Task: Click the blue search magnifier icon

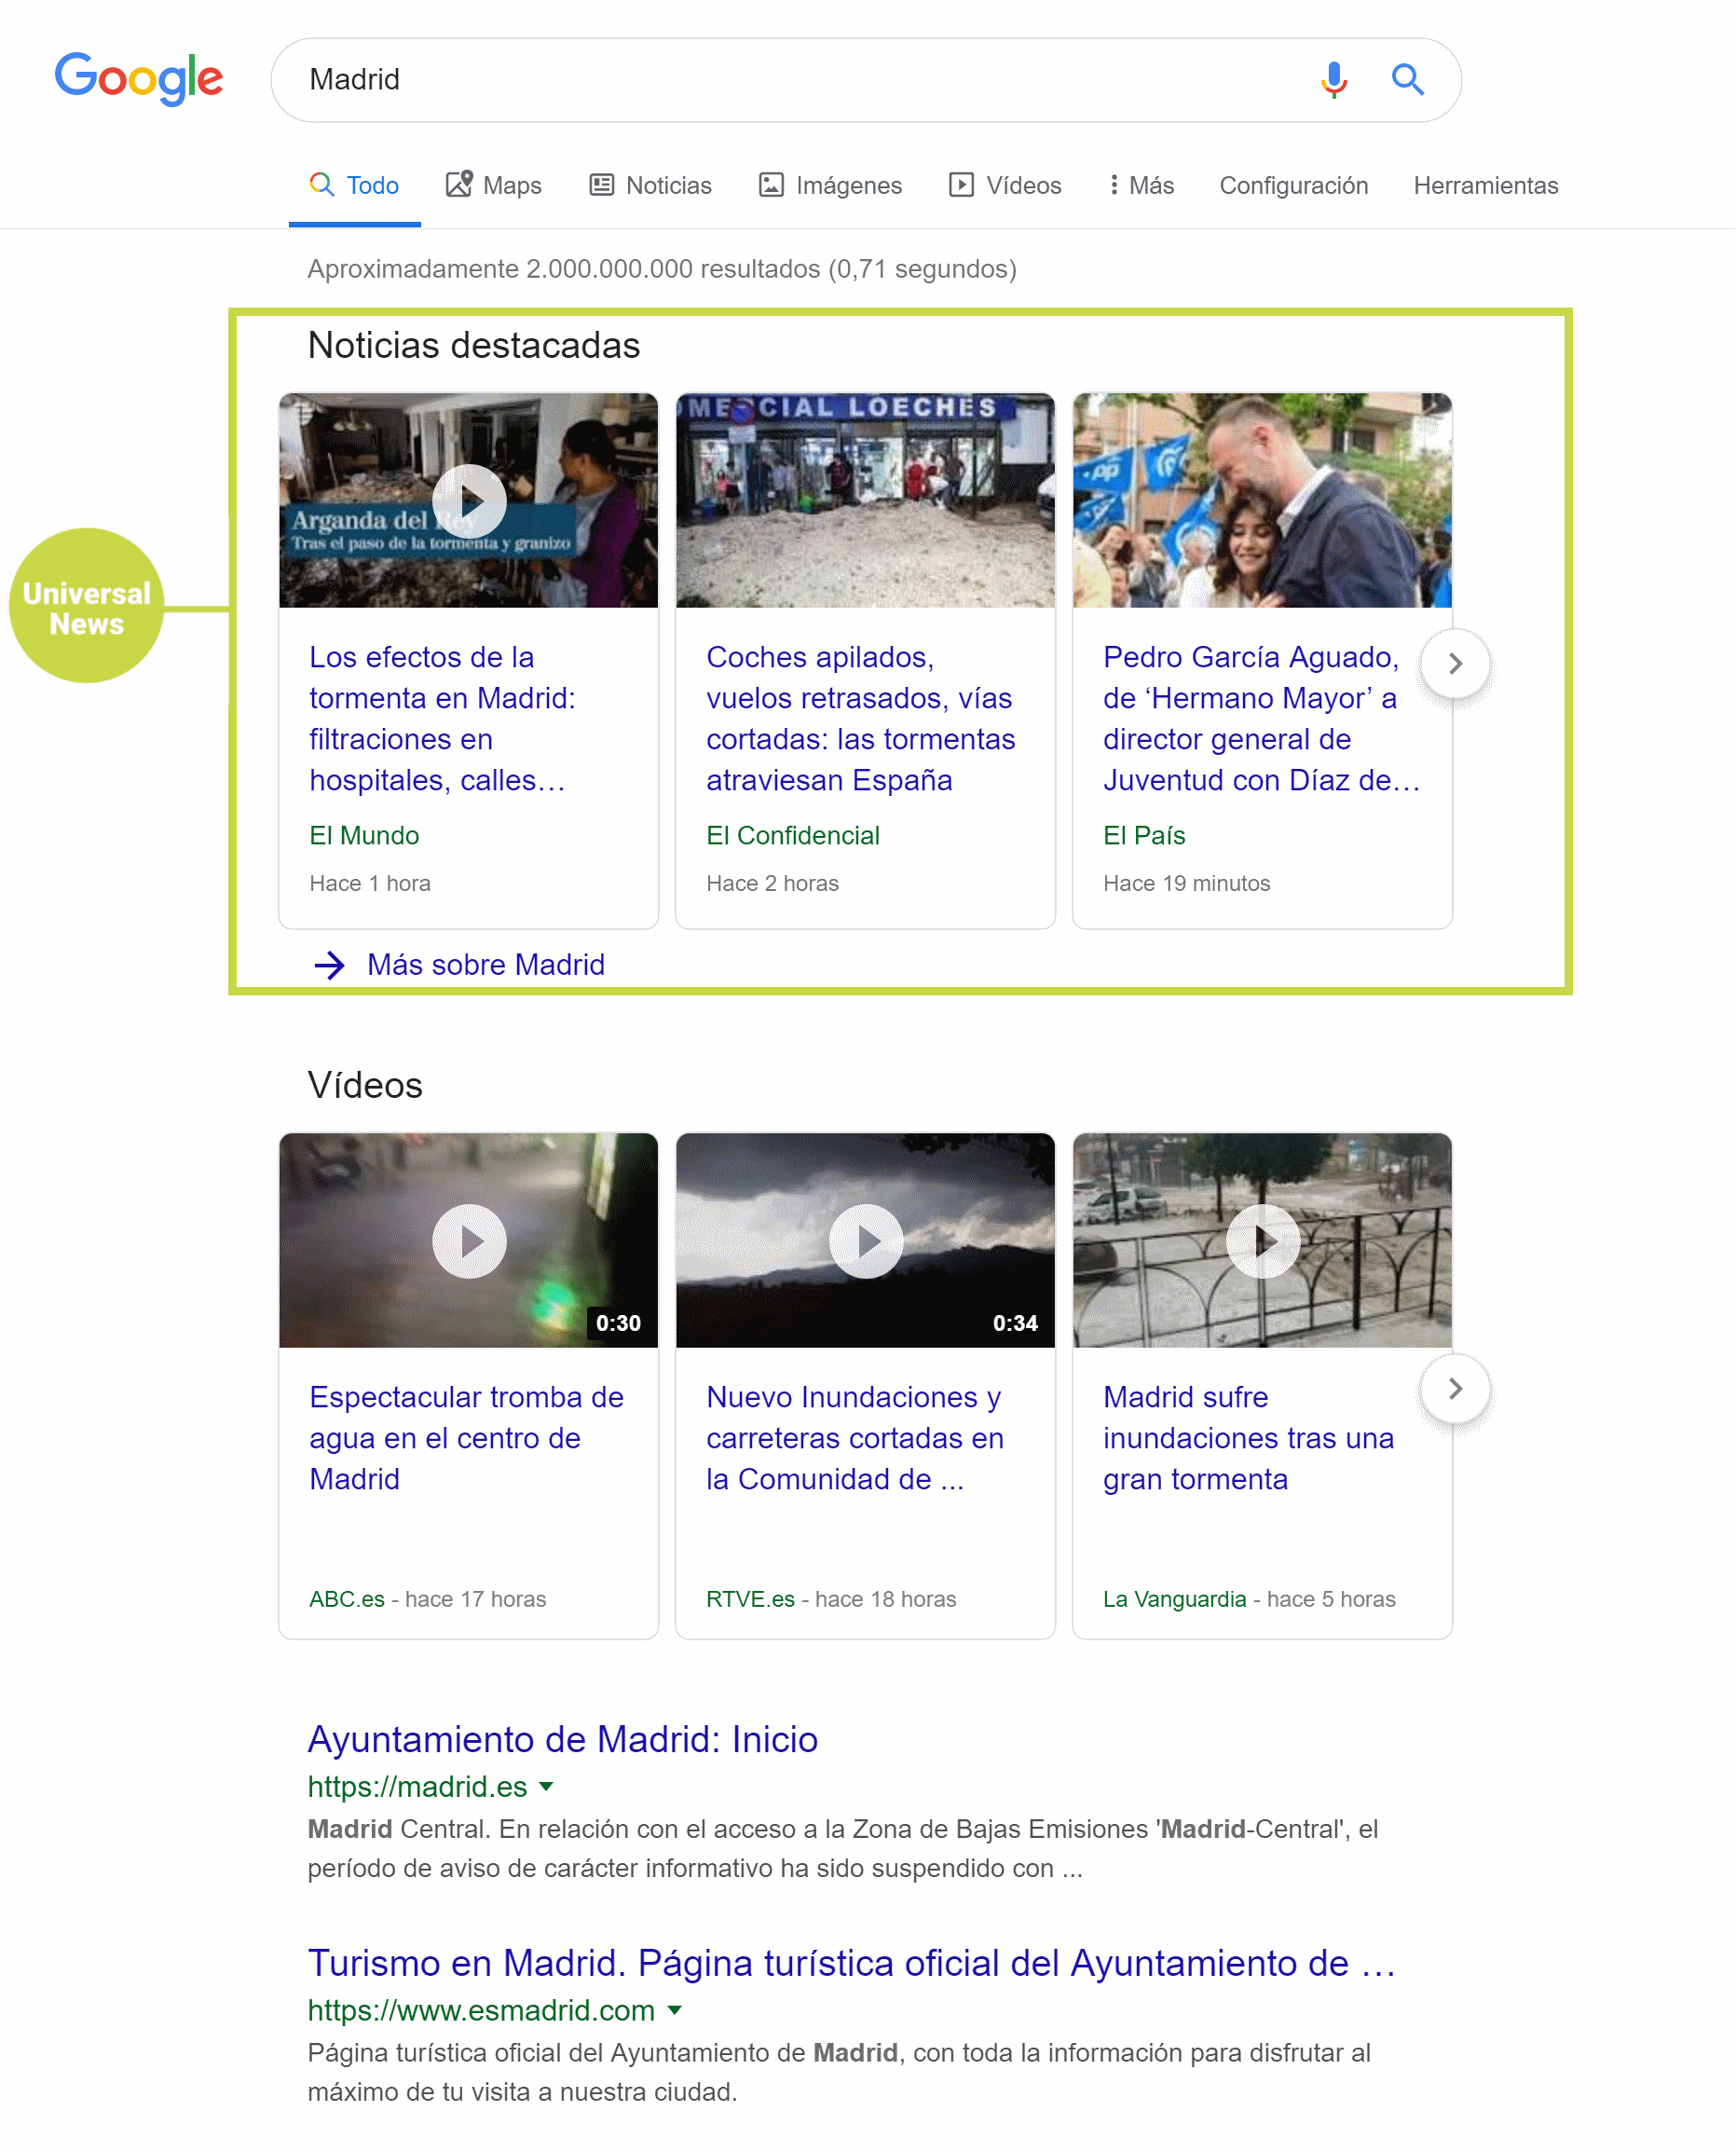Action: [x=1408, y=79]
